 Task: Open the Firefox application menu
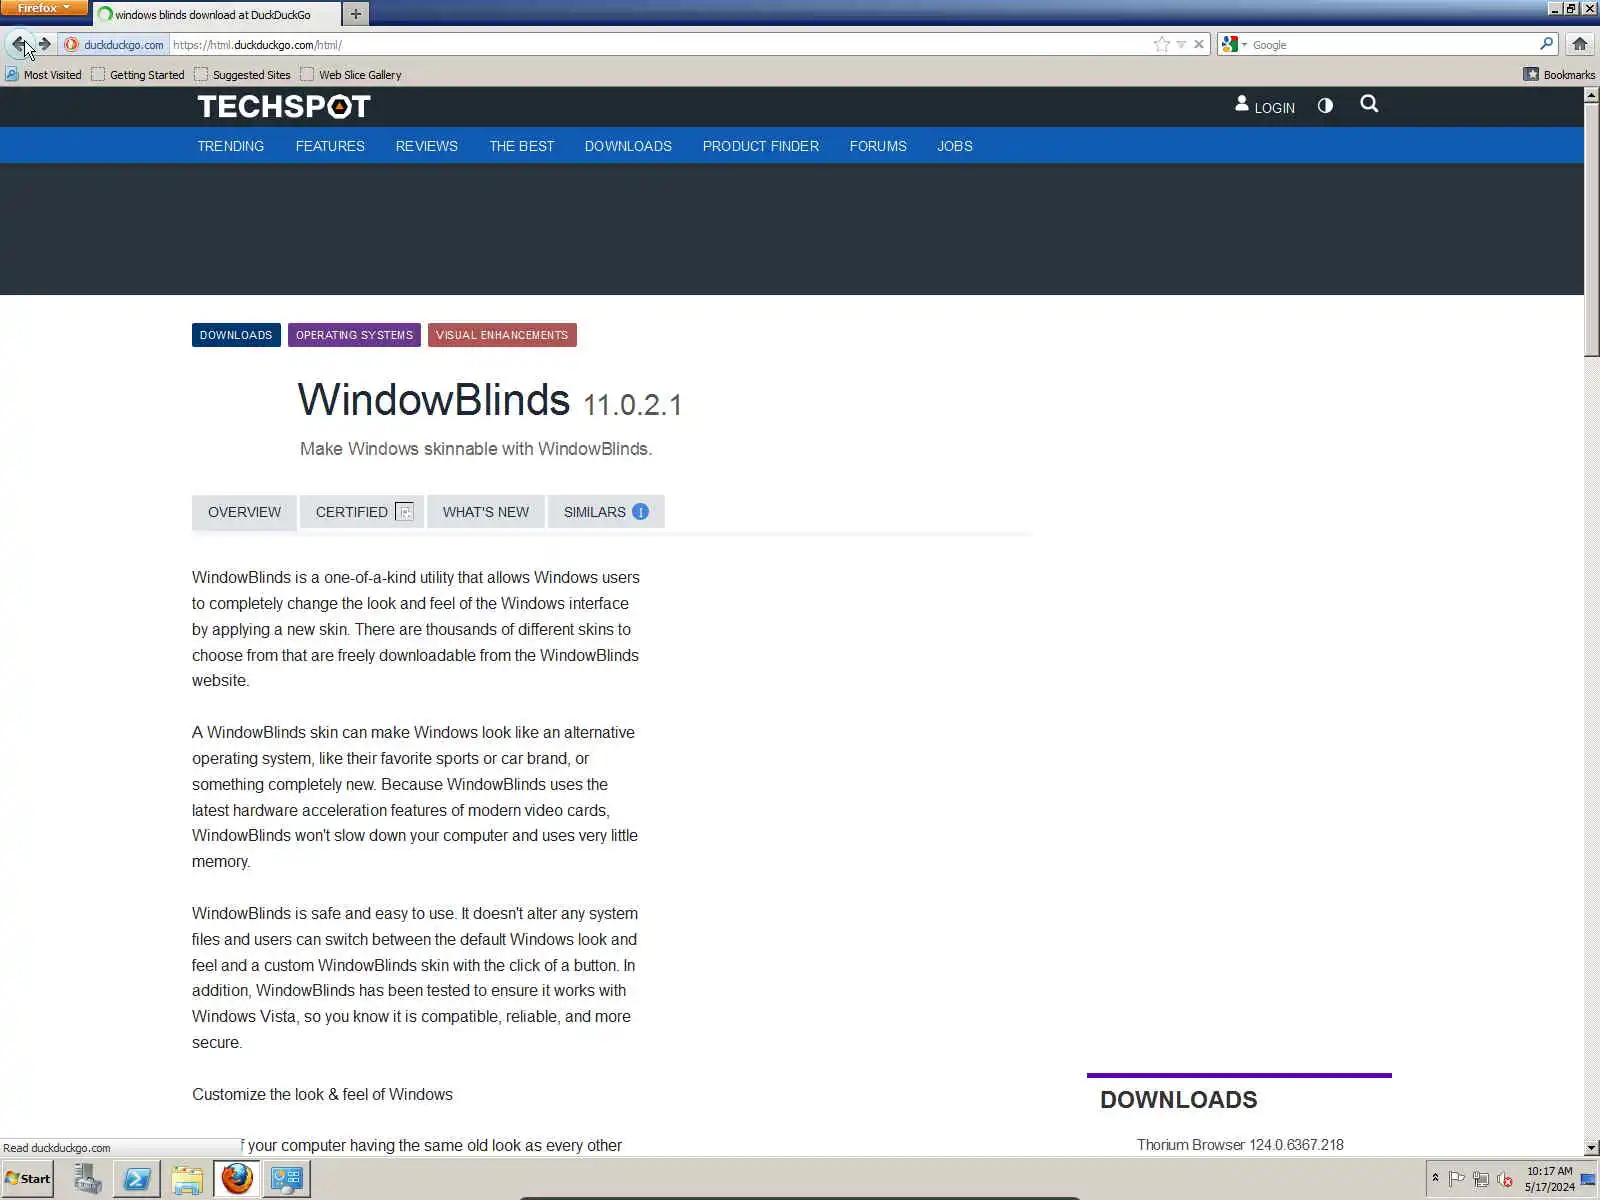point(44,8)
